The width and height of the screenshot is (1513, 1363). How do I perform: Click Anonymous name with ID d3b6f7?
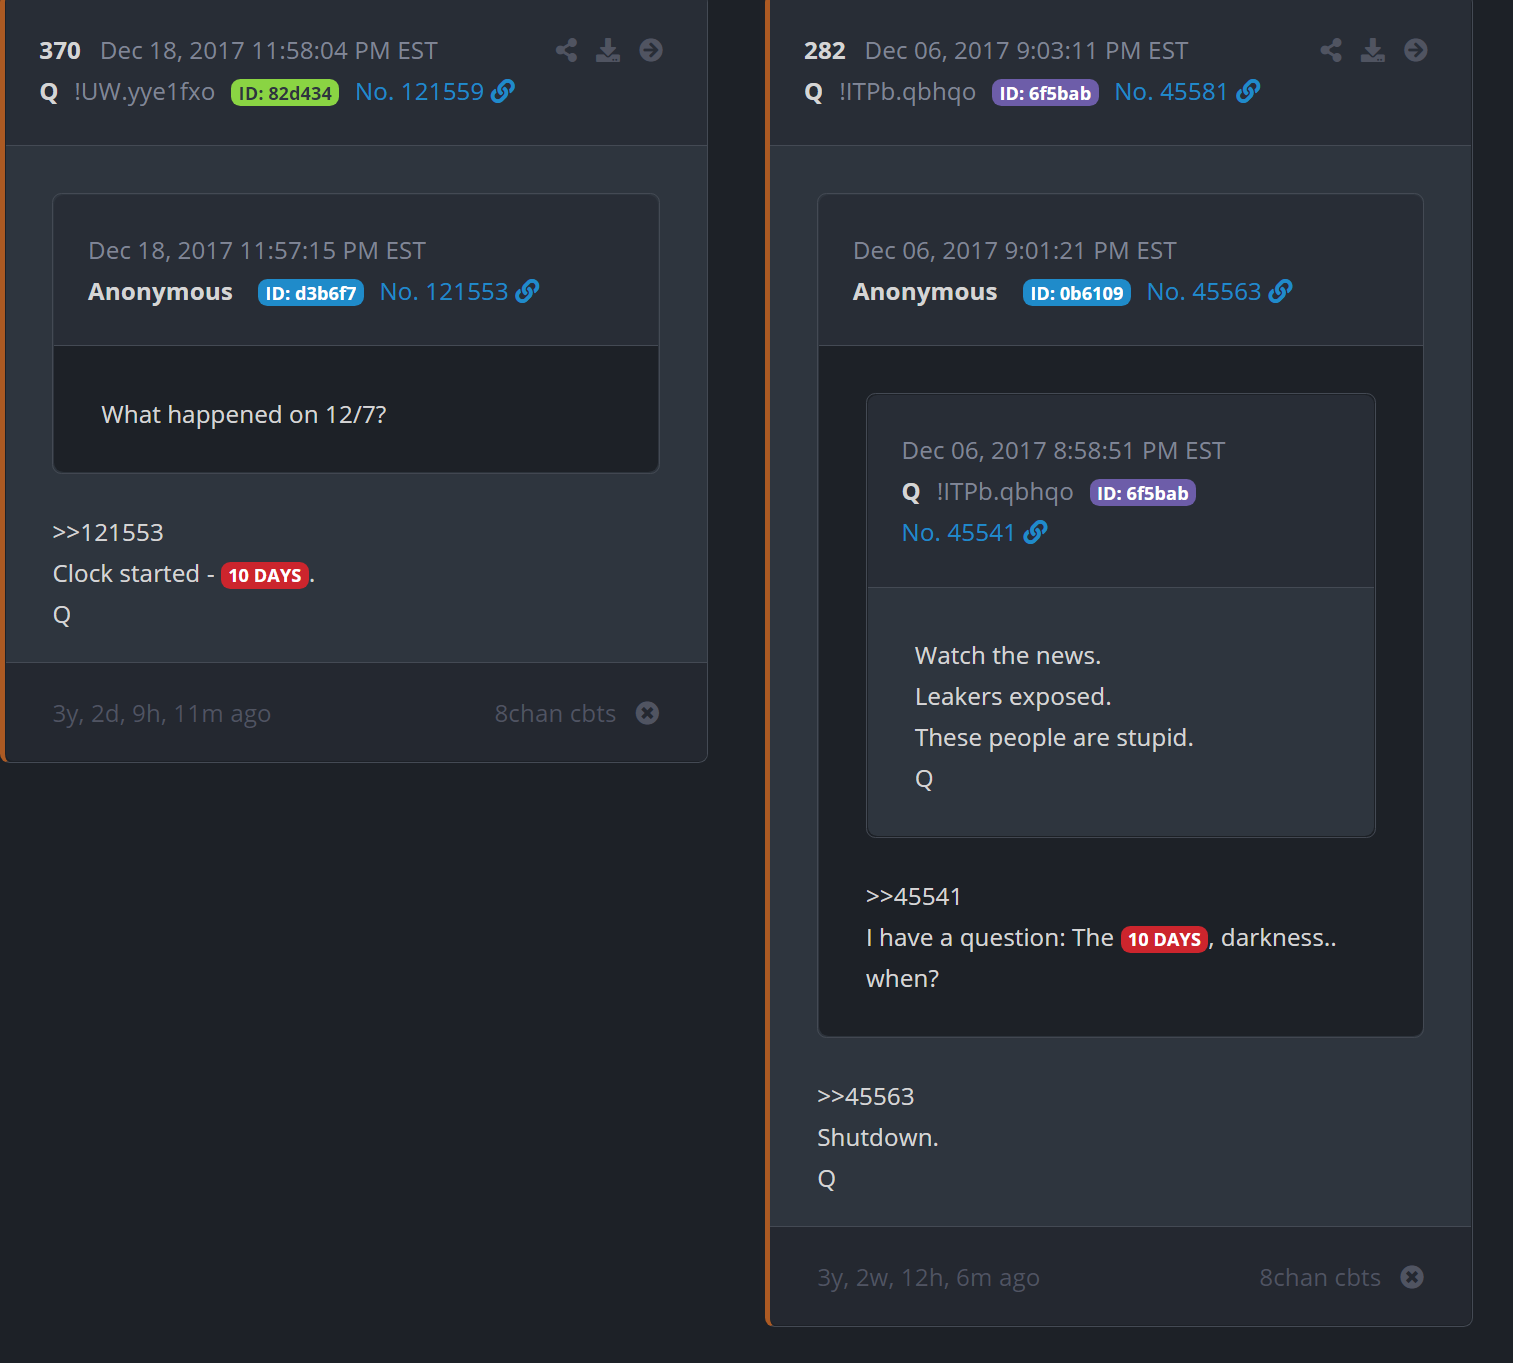point(160,292)
